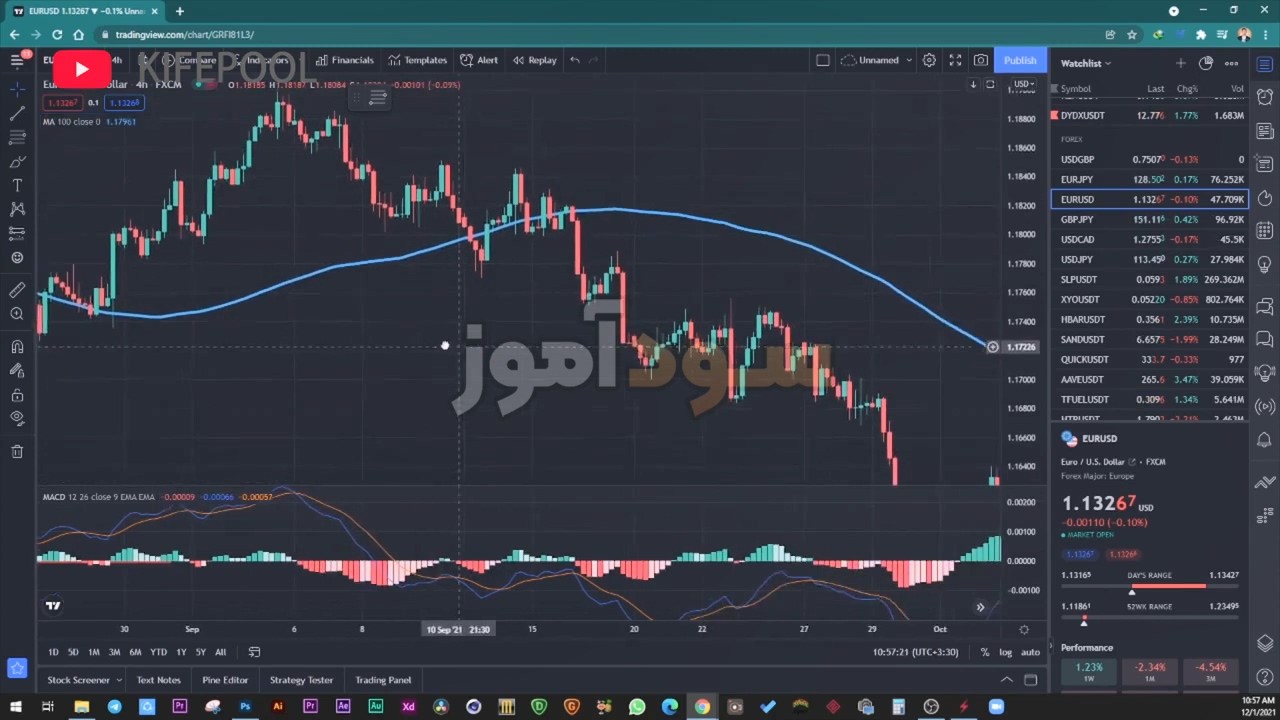Screen dimensions: 1280x720
Task: Open the alerts clock icon in right sidebar
Action: [x=1265, y=99]
